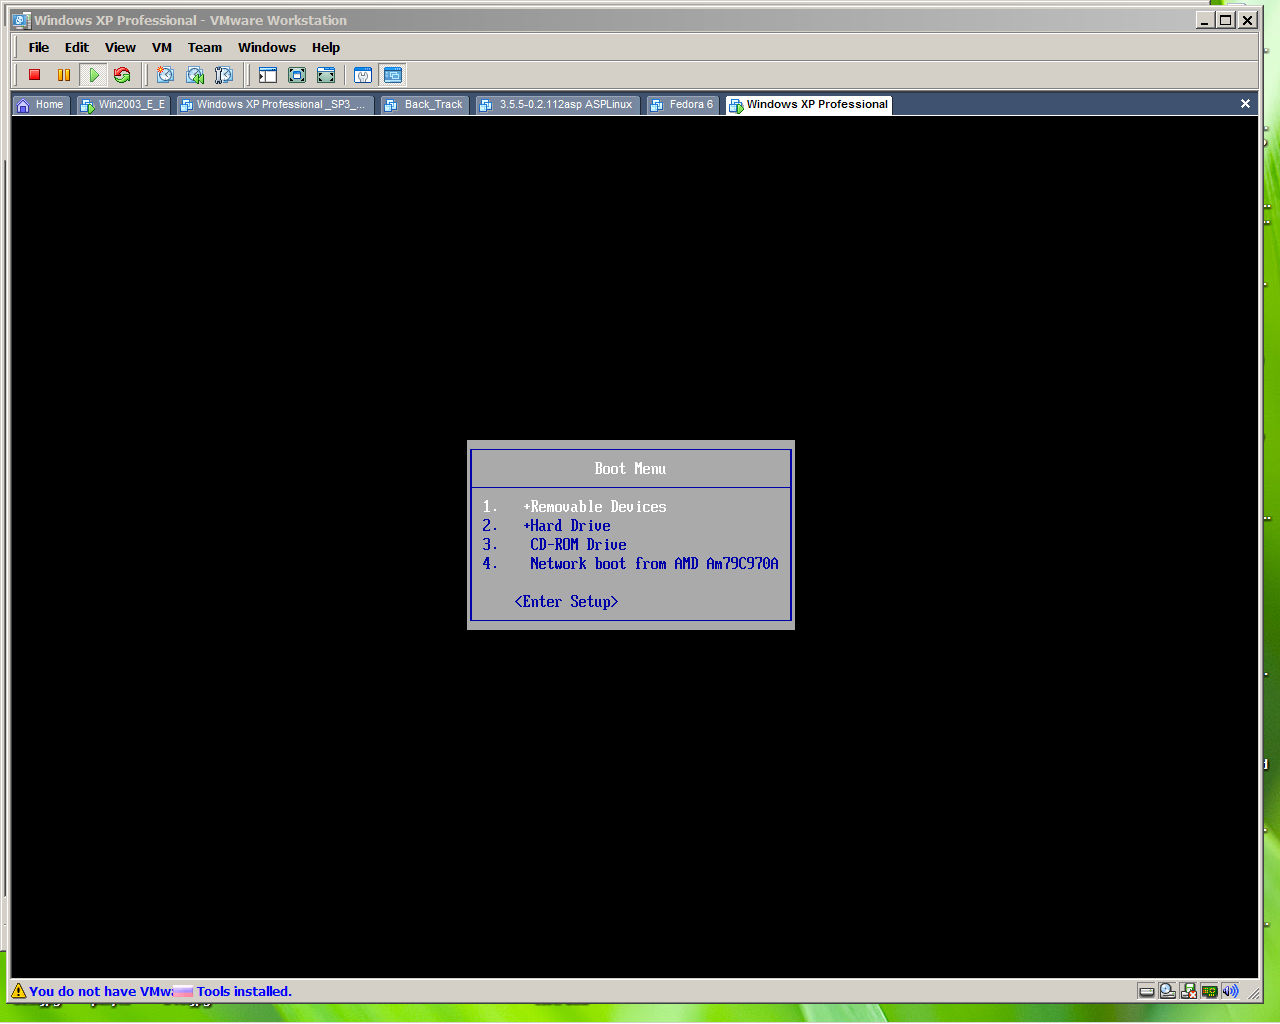Select the active Windows XP Professional tab

(809, 104)
